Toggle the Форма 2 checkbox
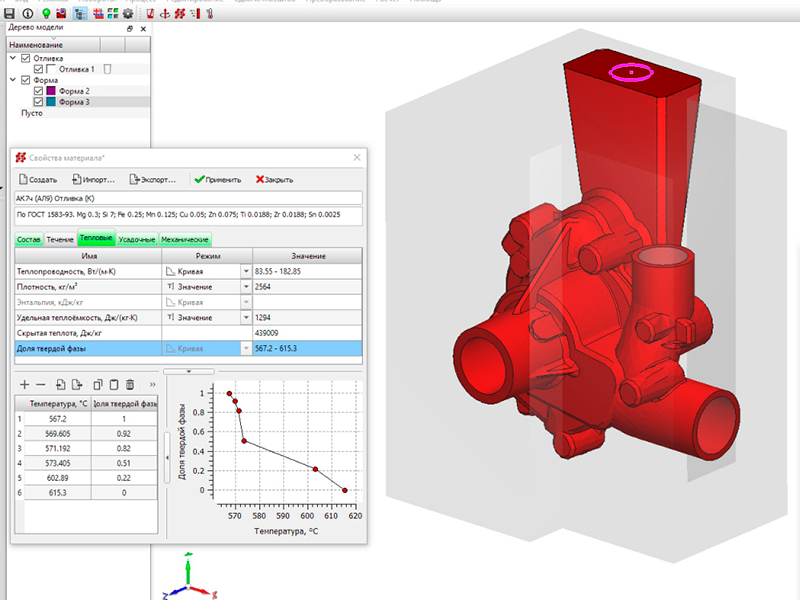 coord(39,91)
